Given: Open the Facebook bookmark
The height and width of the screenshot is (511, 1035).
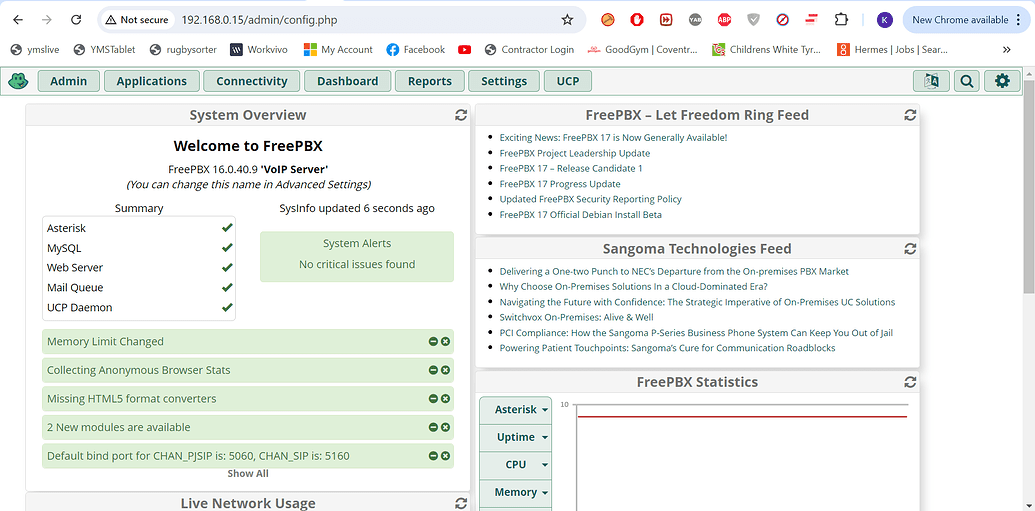Looking at the screenshot, I should (x=416, y=50).
